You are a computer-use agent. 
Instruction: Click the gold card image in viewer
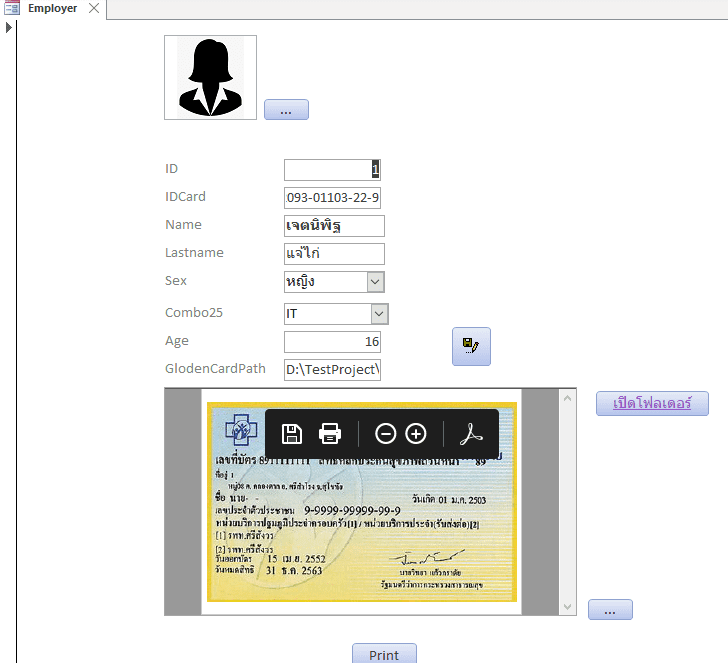coord(362,502)
